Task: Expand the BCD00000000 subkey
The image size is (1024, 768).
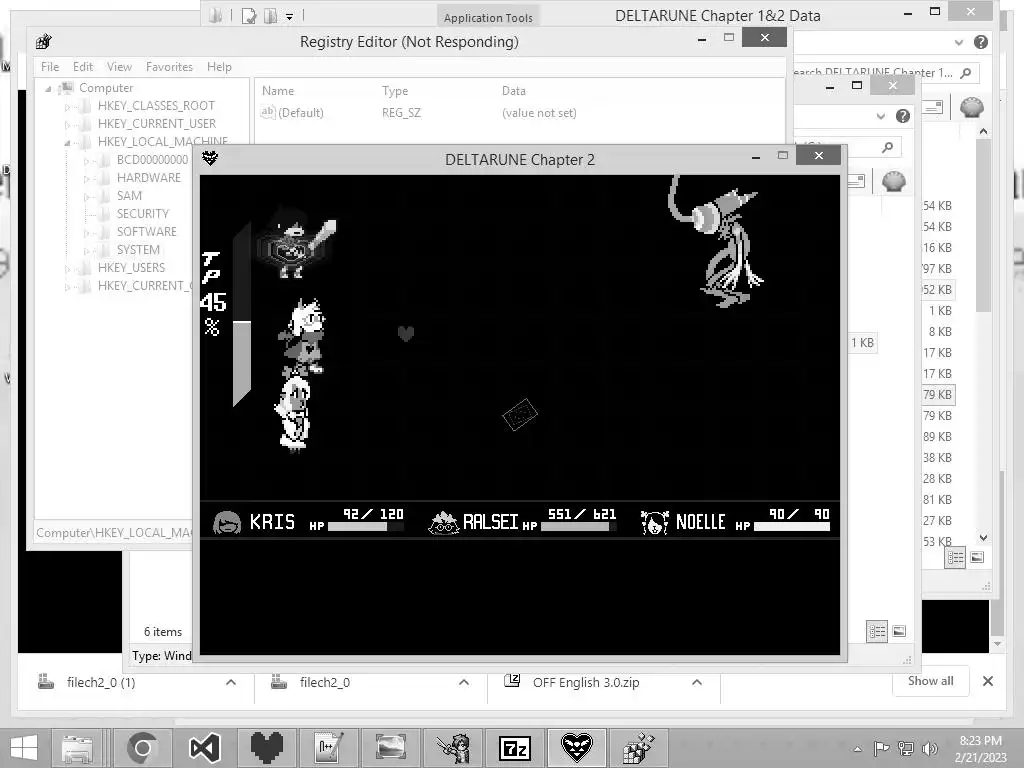Action: point(86,160)
